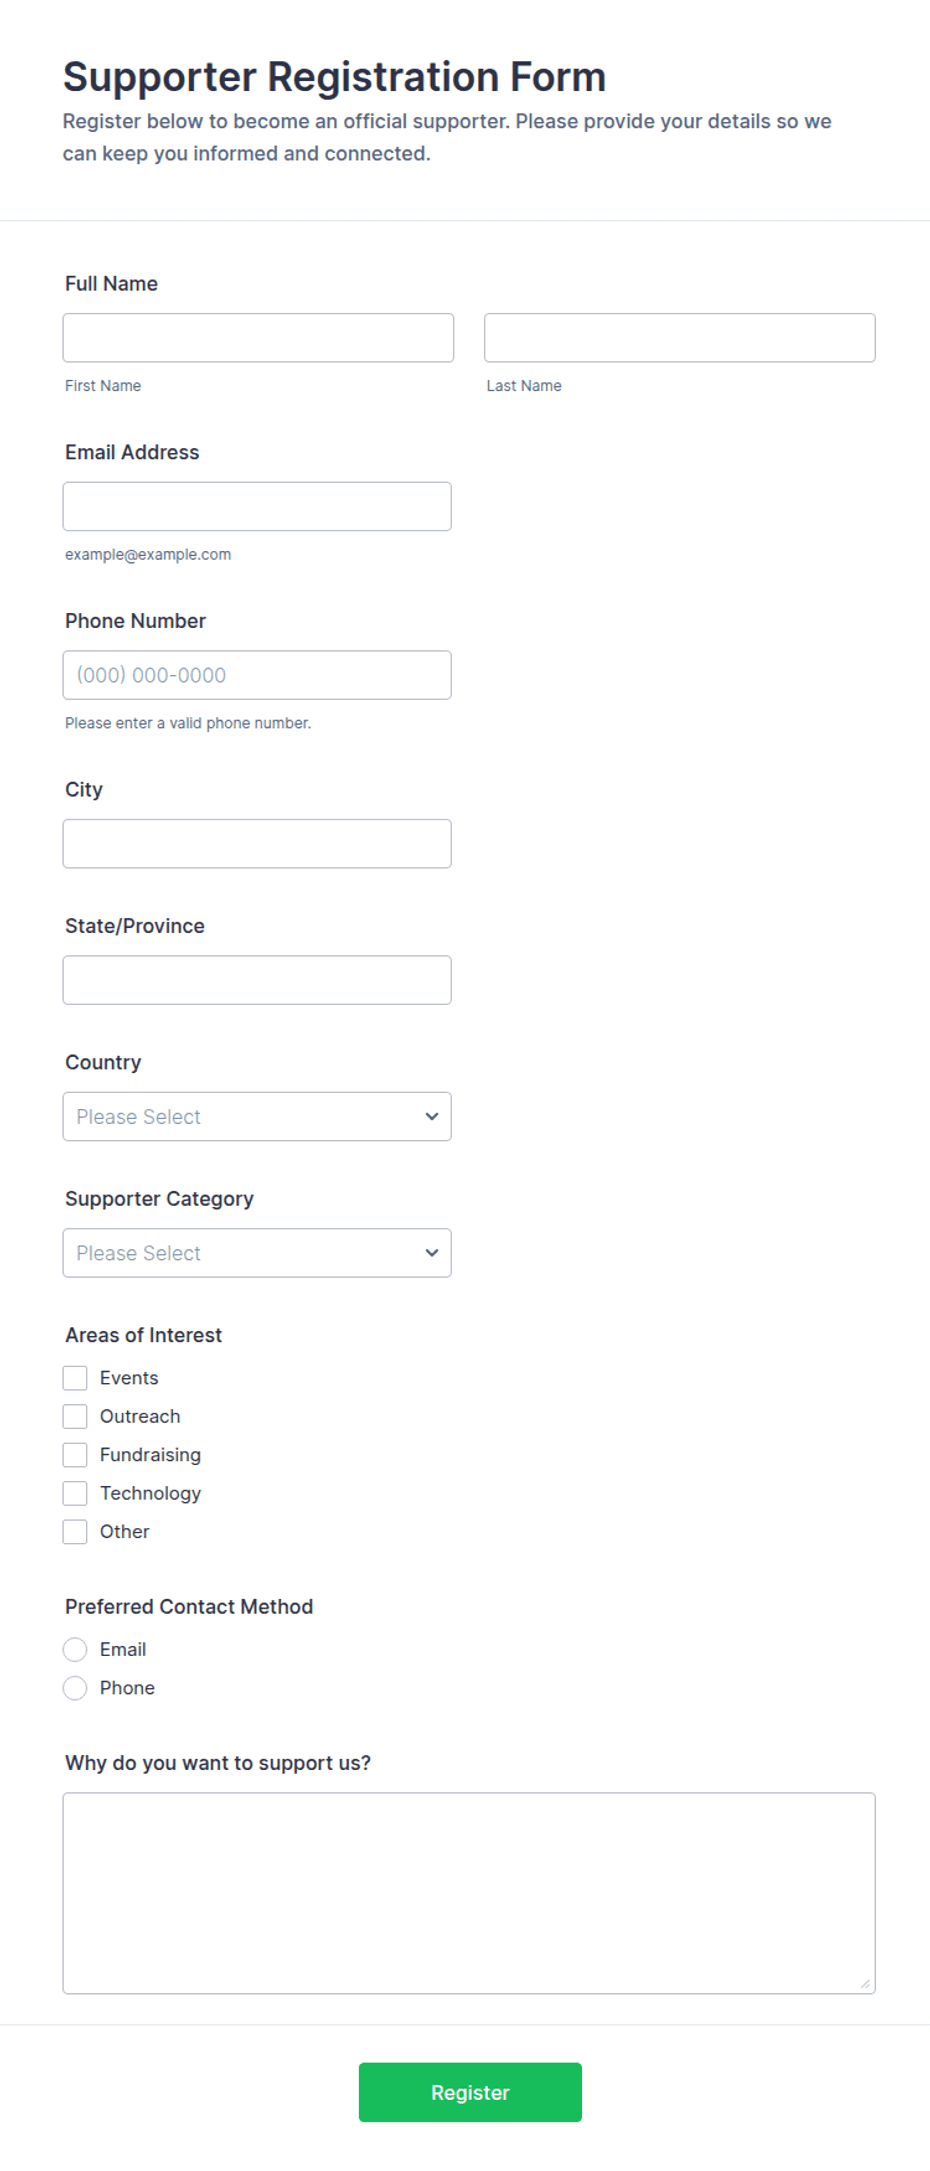
Task: Select Email as preferred contact method
Action: tap(75, 1650)
